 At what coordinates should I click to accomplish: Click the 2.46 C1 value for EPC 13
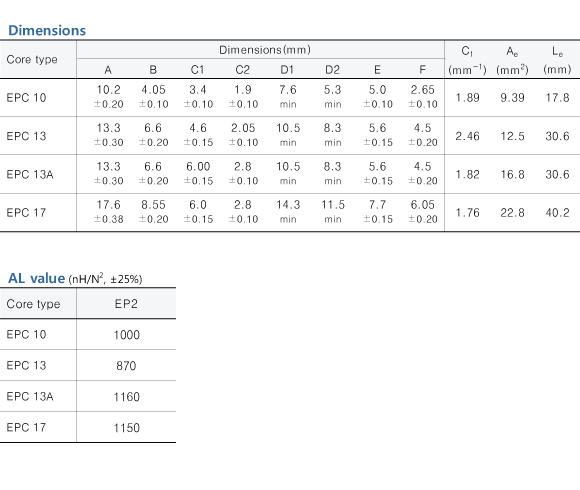point(467,136)
